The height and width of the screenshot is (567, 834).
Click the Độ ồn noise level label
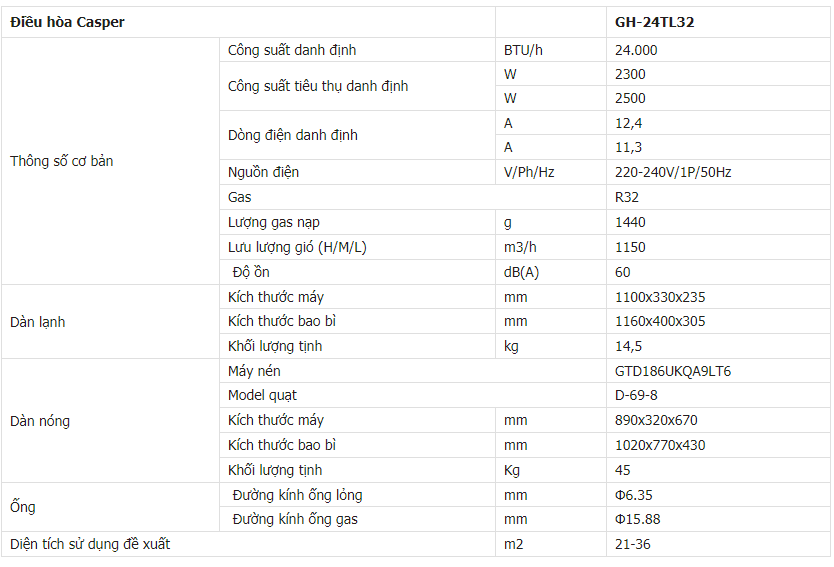[x=250, y=272]
